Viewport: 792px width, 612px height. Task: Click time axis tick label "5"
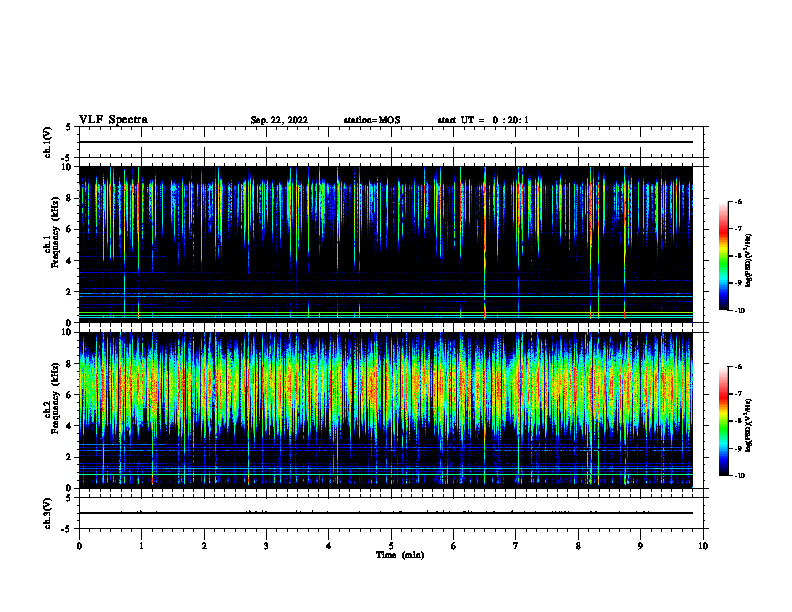pyautogui.click(x=391, y=546)
